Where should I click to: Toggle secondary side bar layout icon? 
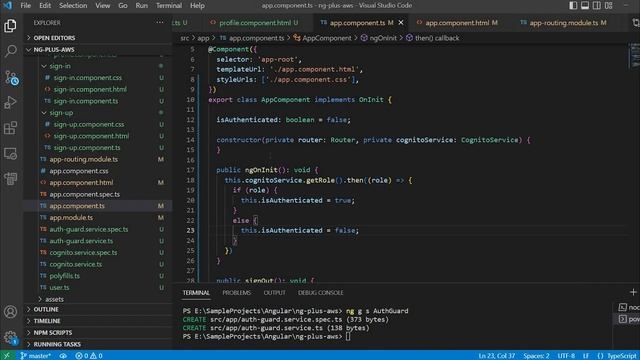click(x=597, y=5)
